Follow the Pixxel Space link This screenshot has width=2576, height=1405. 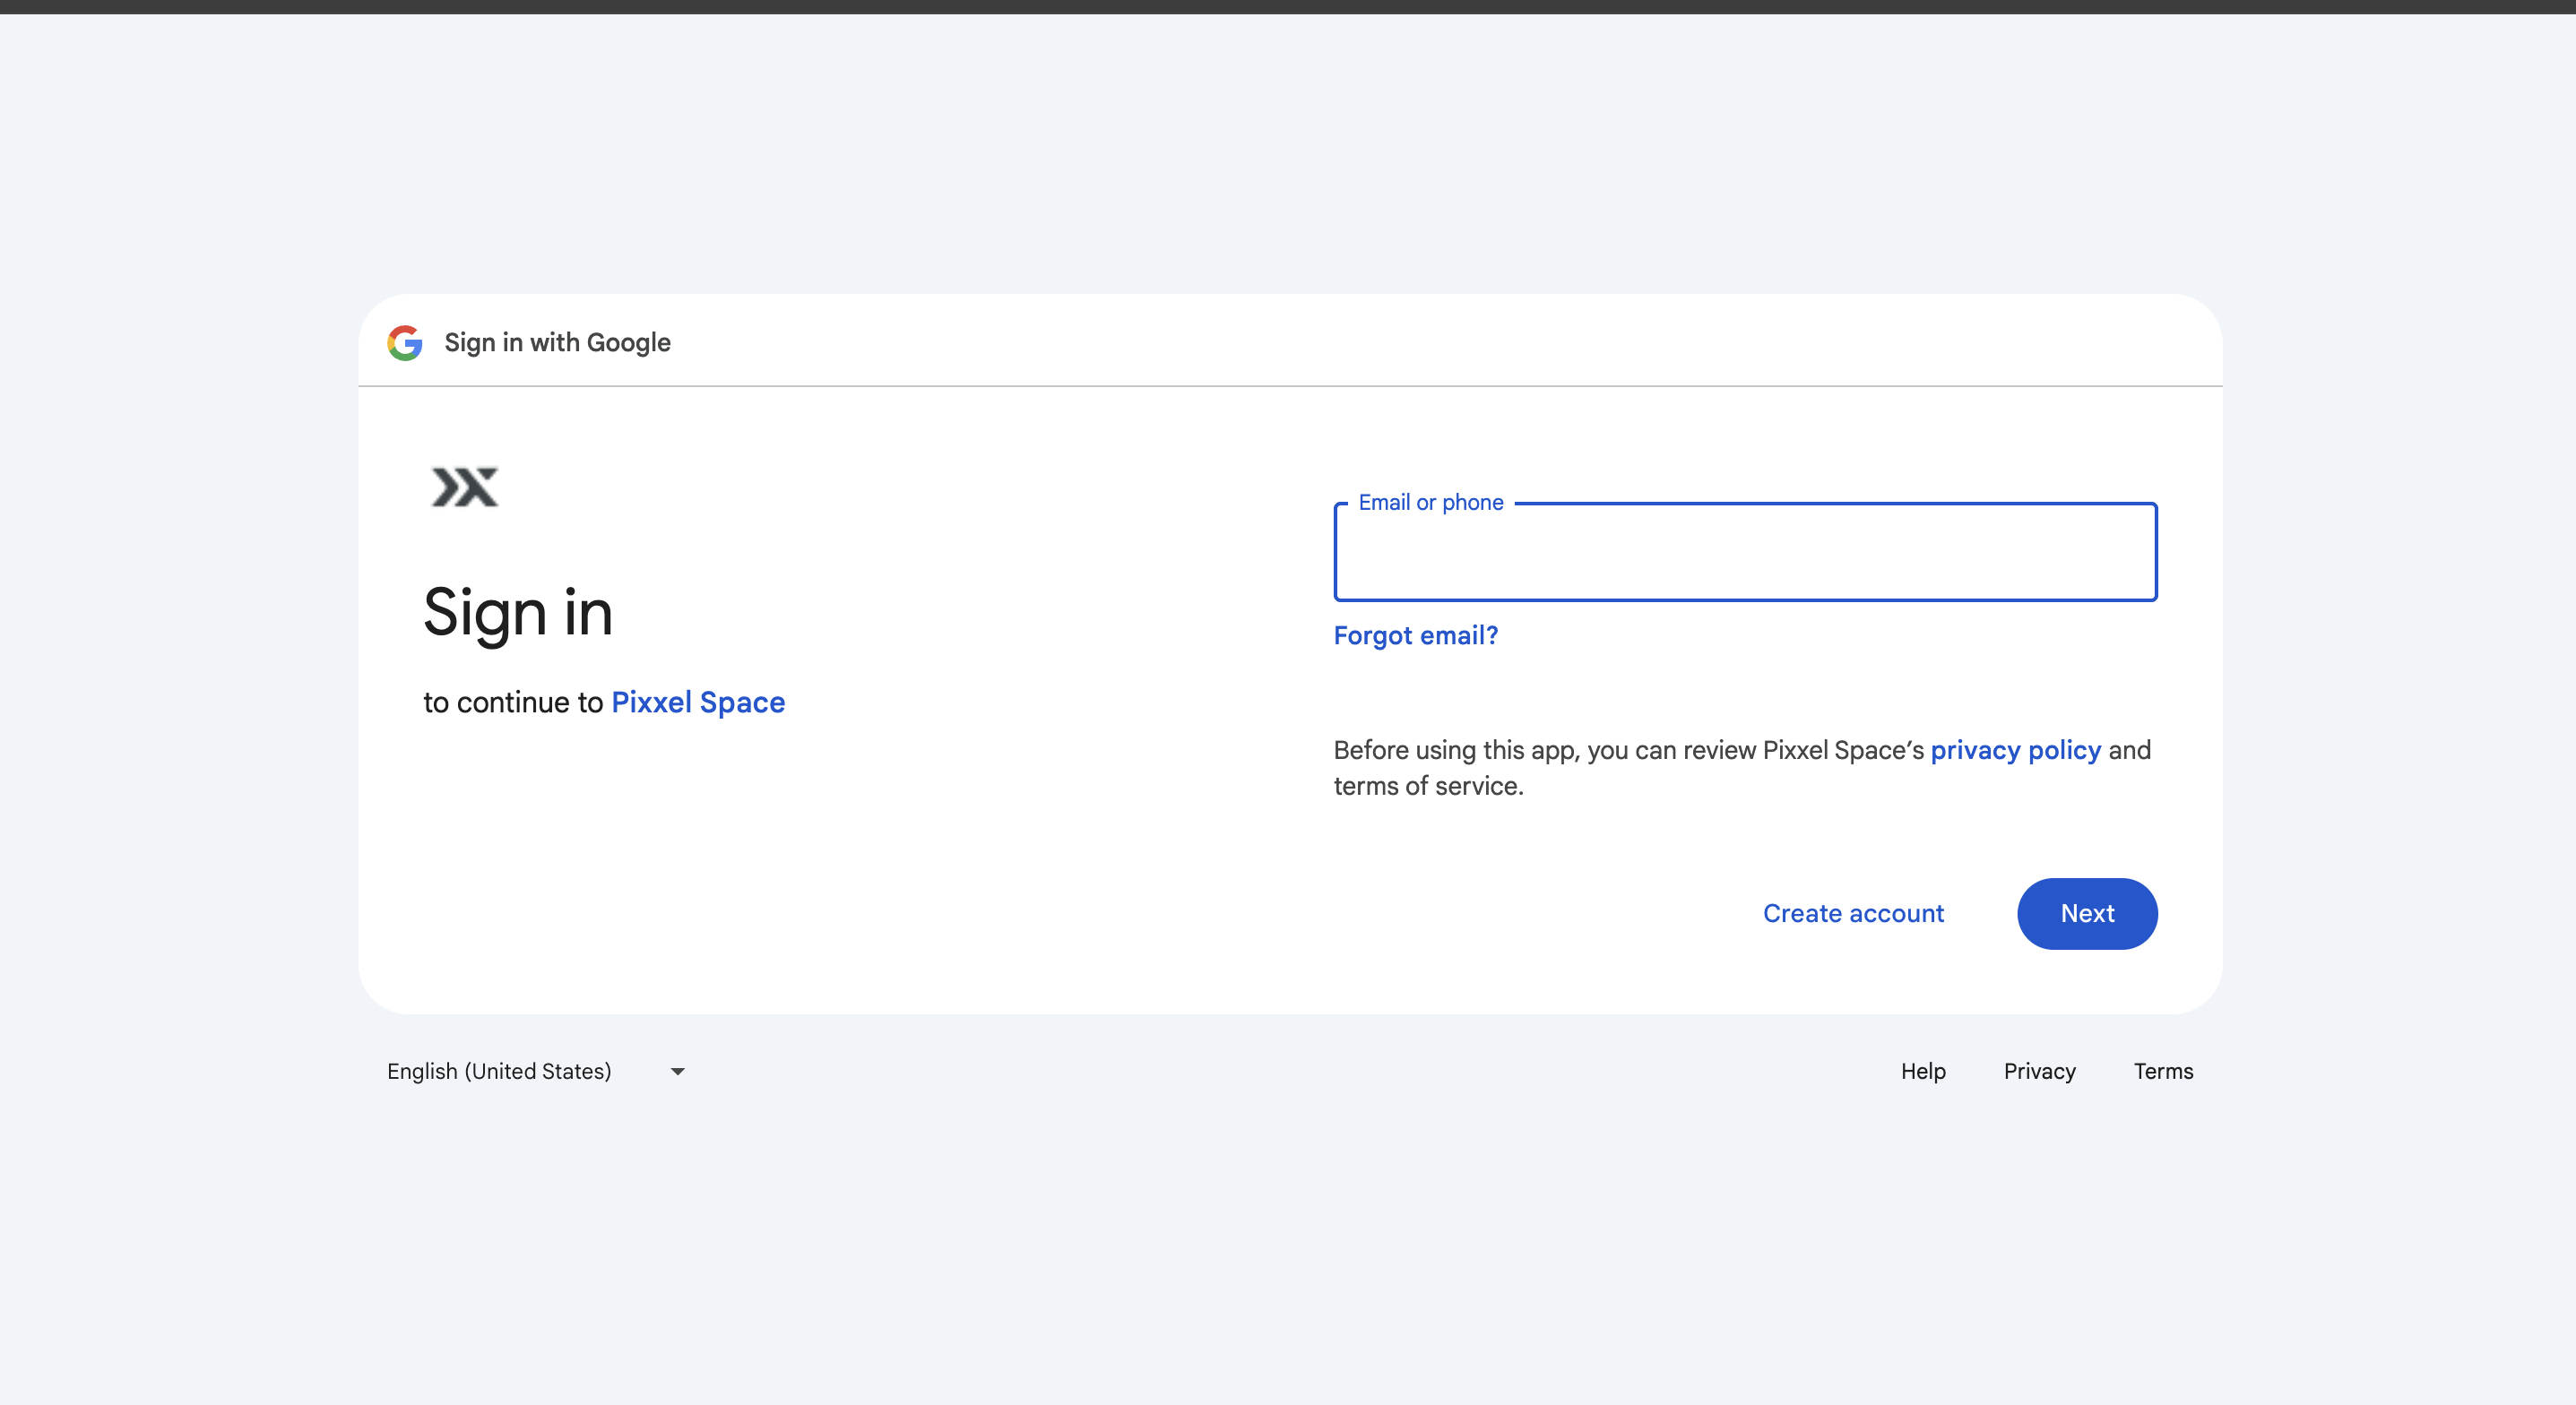[698, 703]
